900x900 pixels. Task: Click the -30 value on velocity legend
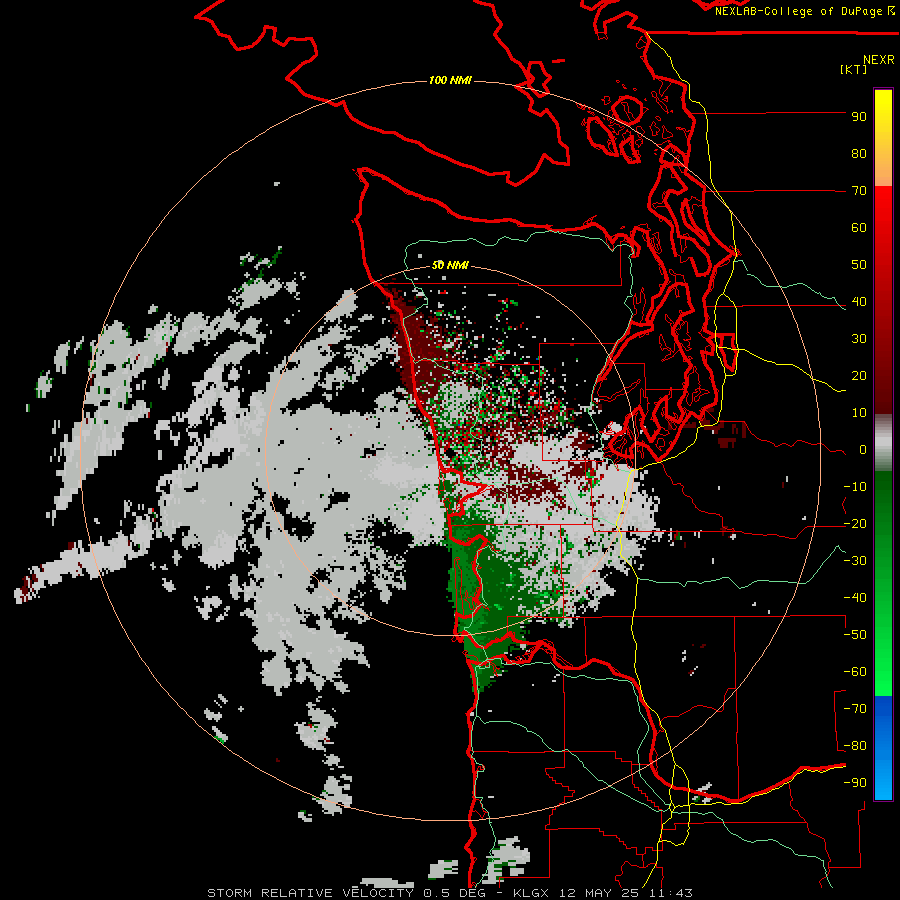coord(855,561)
